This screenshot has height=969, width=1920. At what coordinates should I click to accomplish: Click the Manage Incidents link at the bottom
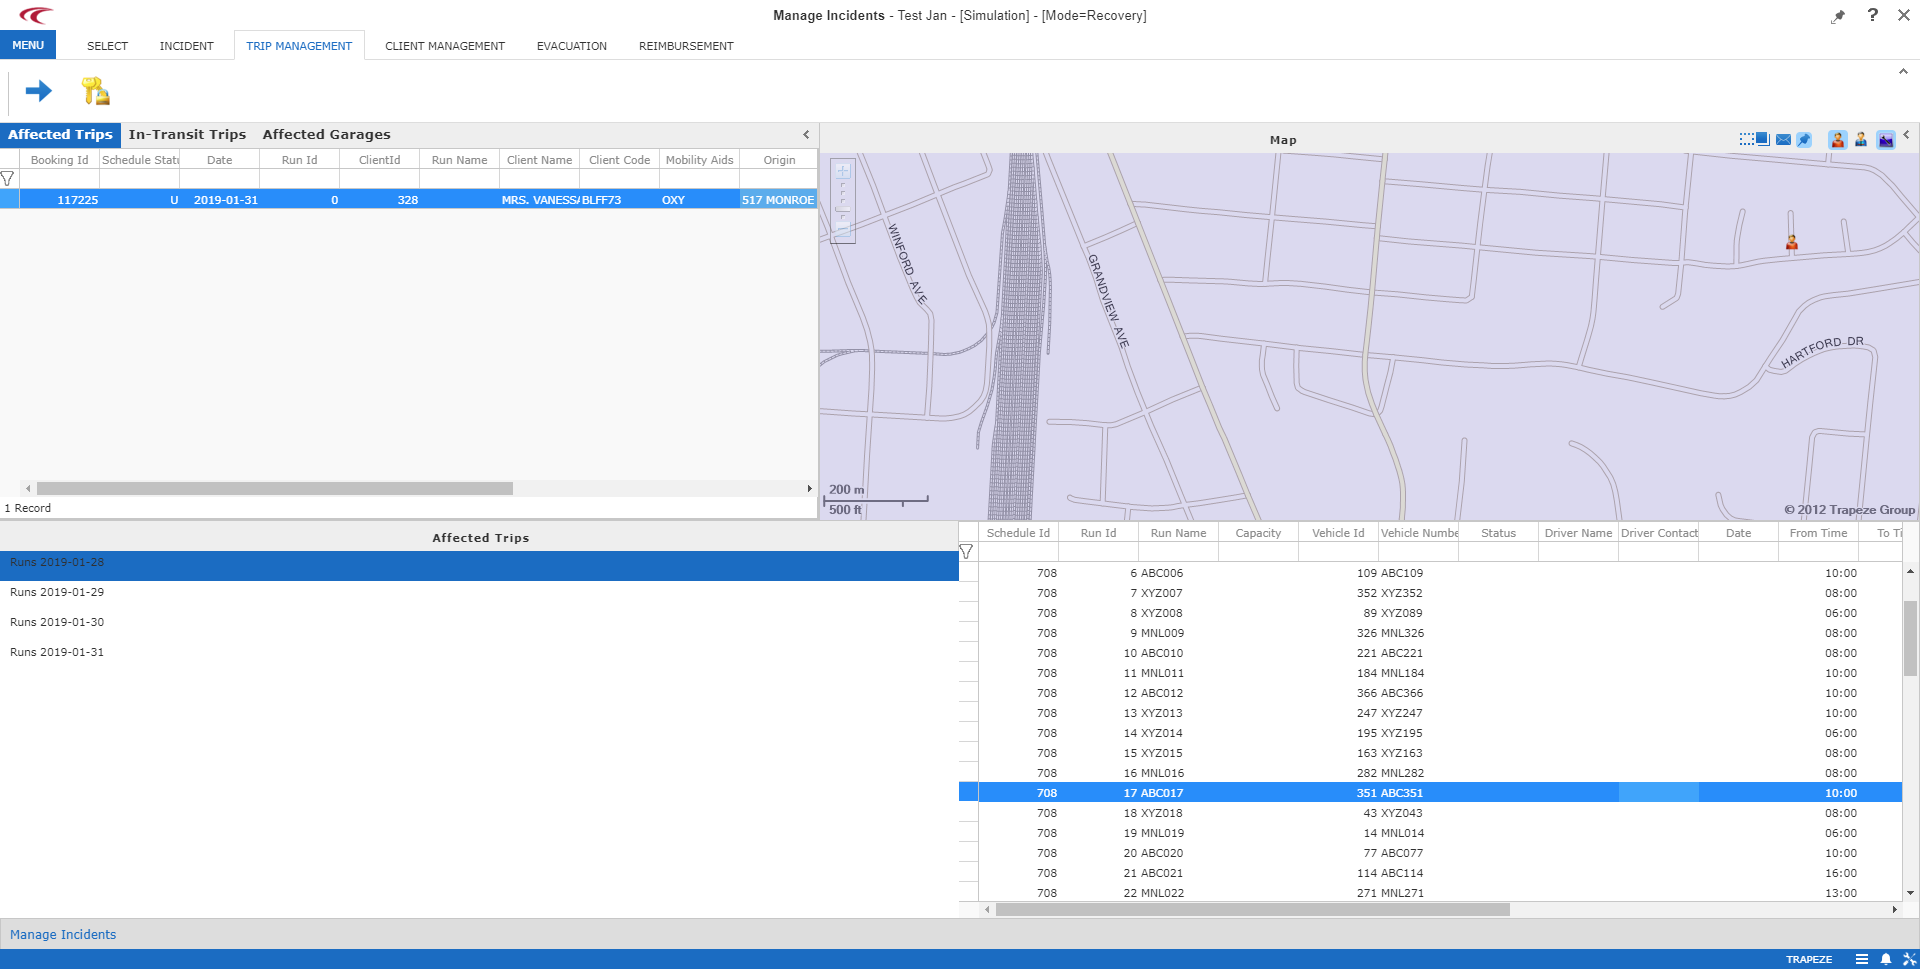point(63,934)
